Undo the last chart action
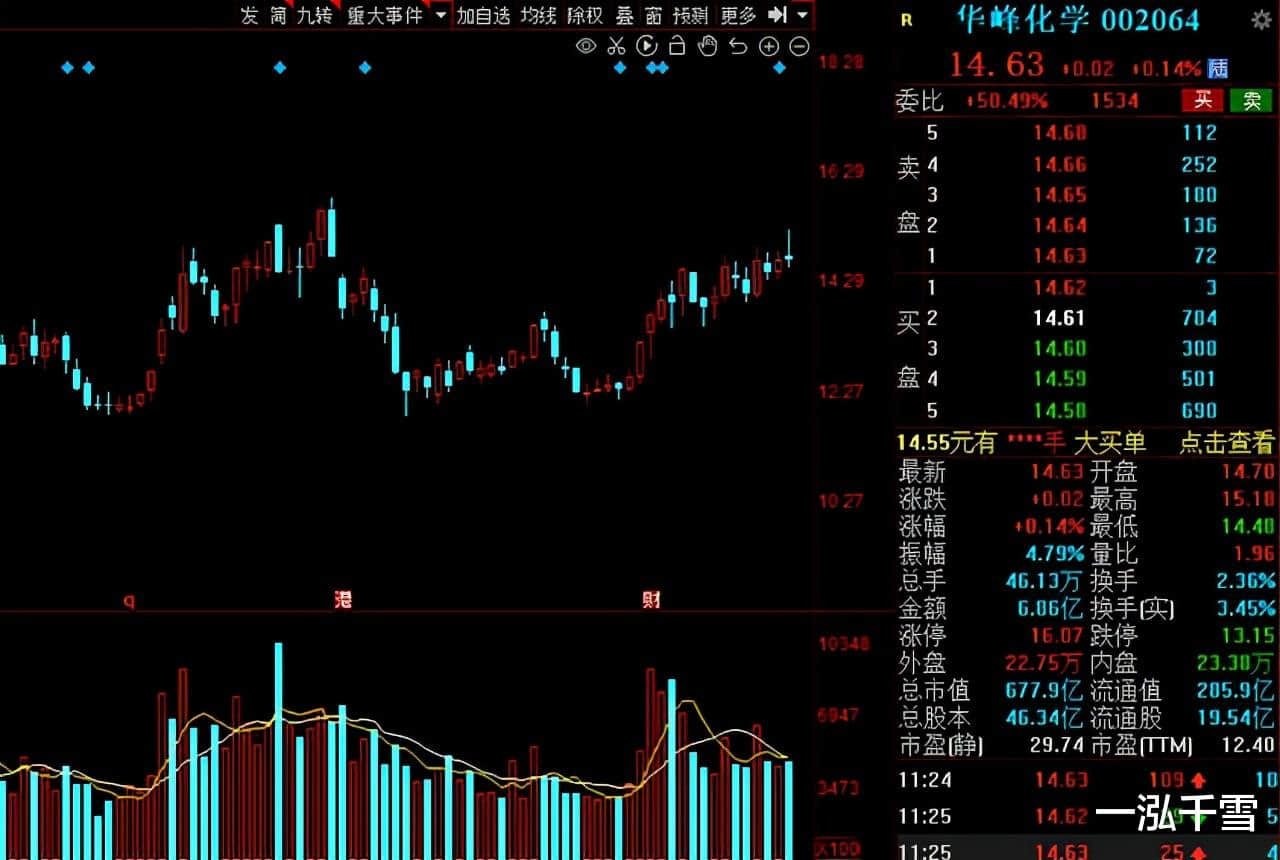1280x860 pixels. pos(738,46)
